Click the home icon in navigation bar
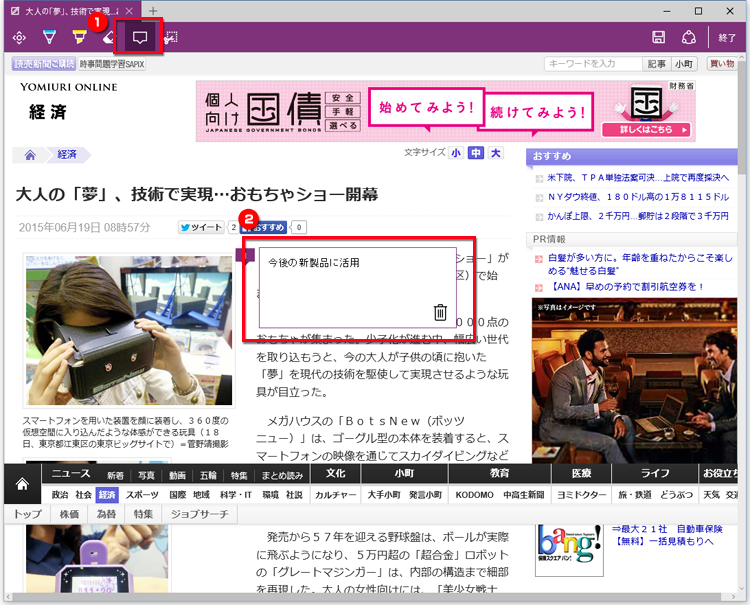This screenshot has height=605, width=750. (x=21, y=484)
